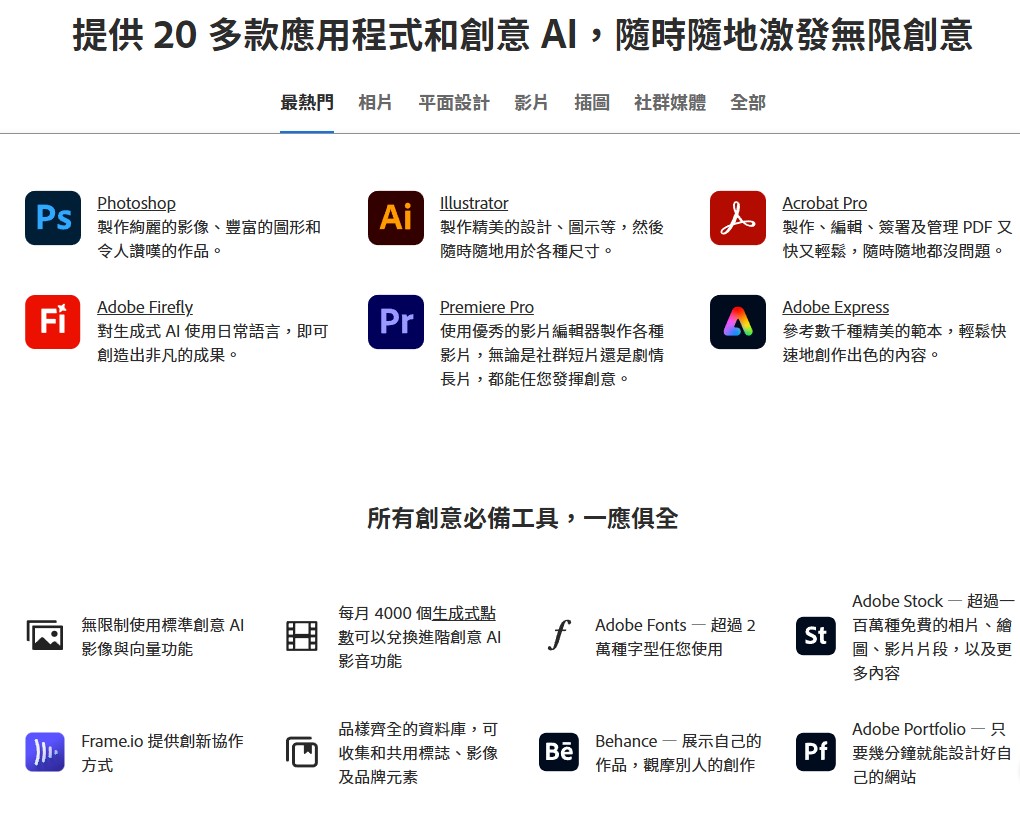Click the Illustrator Ai app icon
The width and height of the screenshot is (1020, 815).
(396, 218)
